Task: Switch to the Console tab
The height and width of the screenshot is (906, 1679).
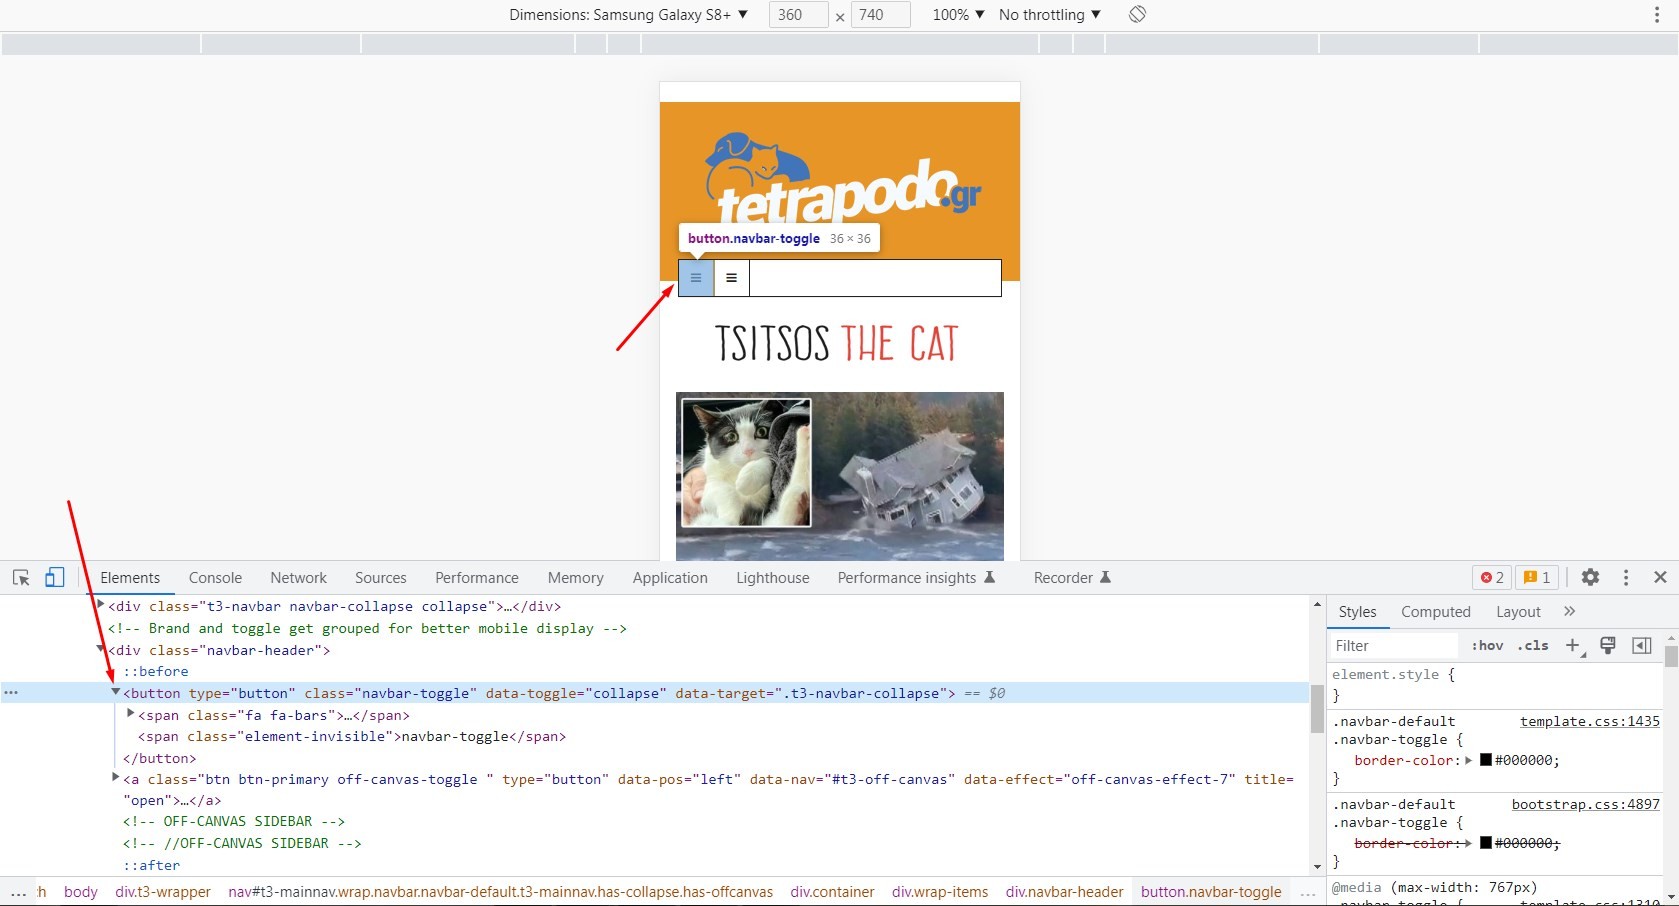Action: (215, 578)
